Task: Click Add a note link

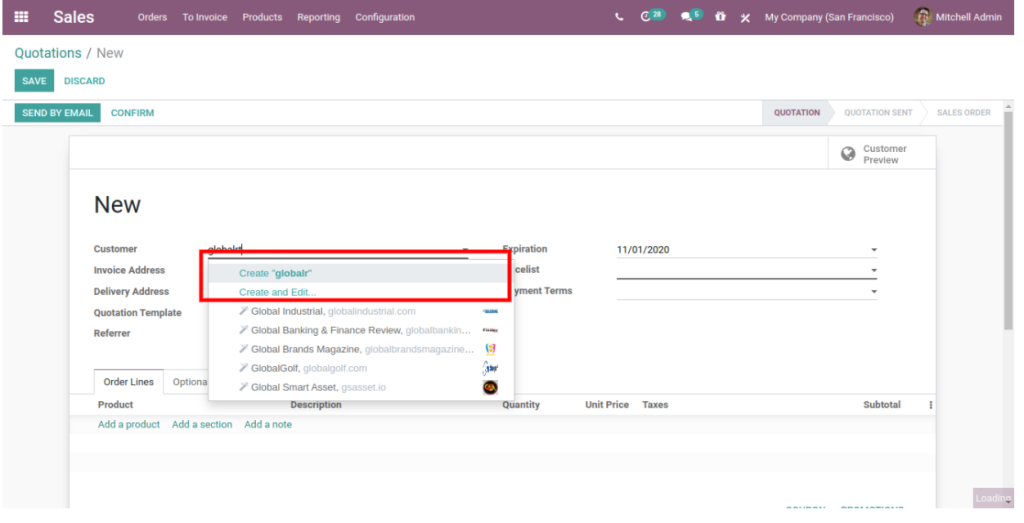Action: coord(268,424)
